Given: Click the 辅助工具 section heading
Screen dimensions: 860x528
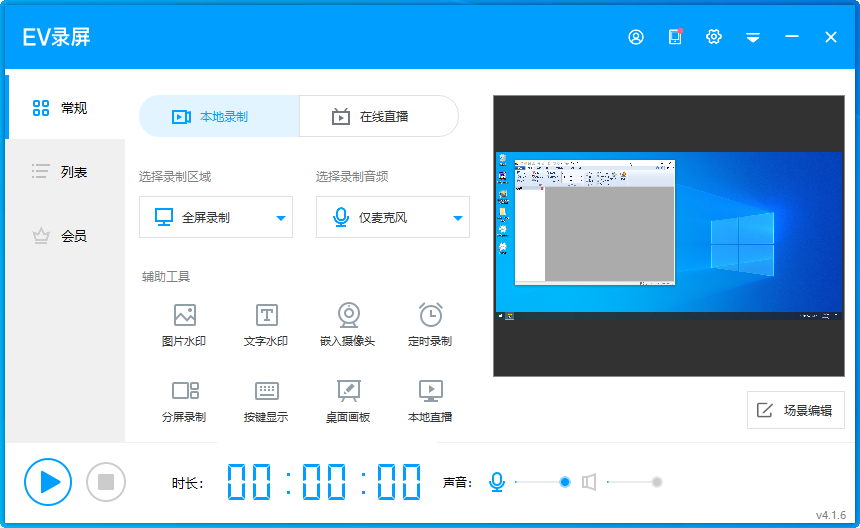Looking at the screenshot, I should tap(166, 277).
